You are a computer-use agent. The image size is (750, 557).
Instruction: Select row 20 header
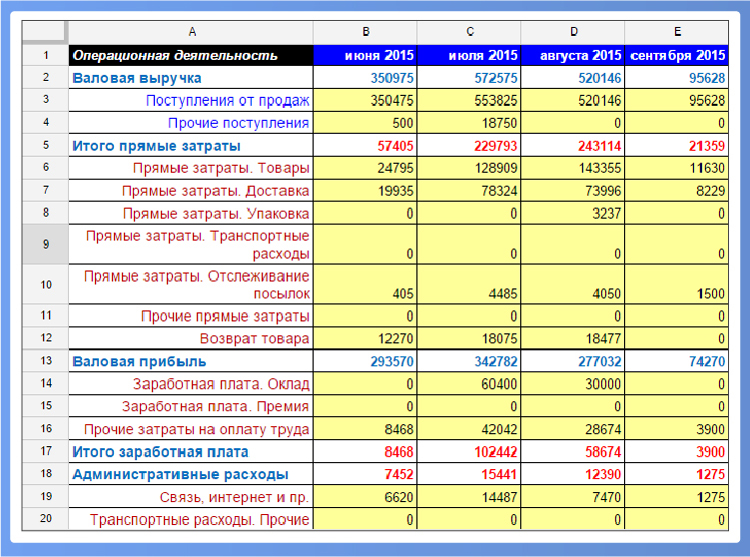point(45,518)
